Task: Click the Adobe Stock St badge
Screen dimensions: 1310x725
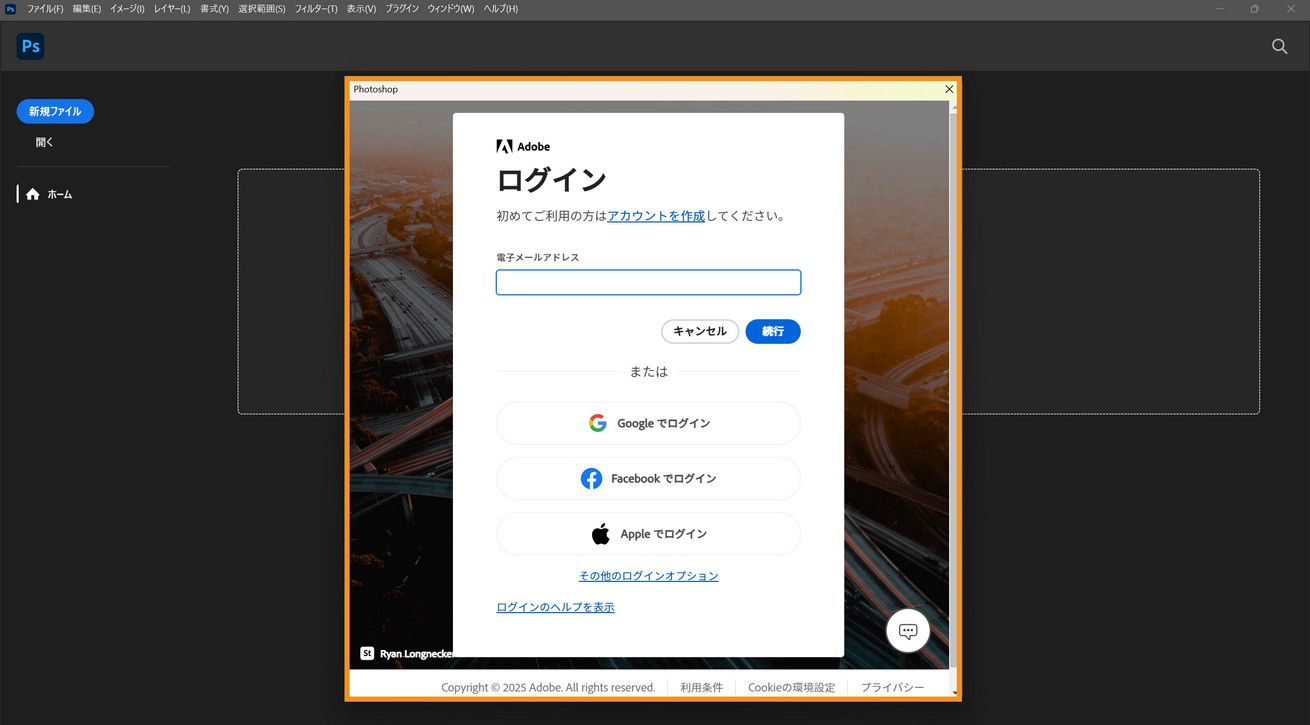Action: tap(367, 653)
